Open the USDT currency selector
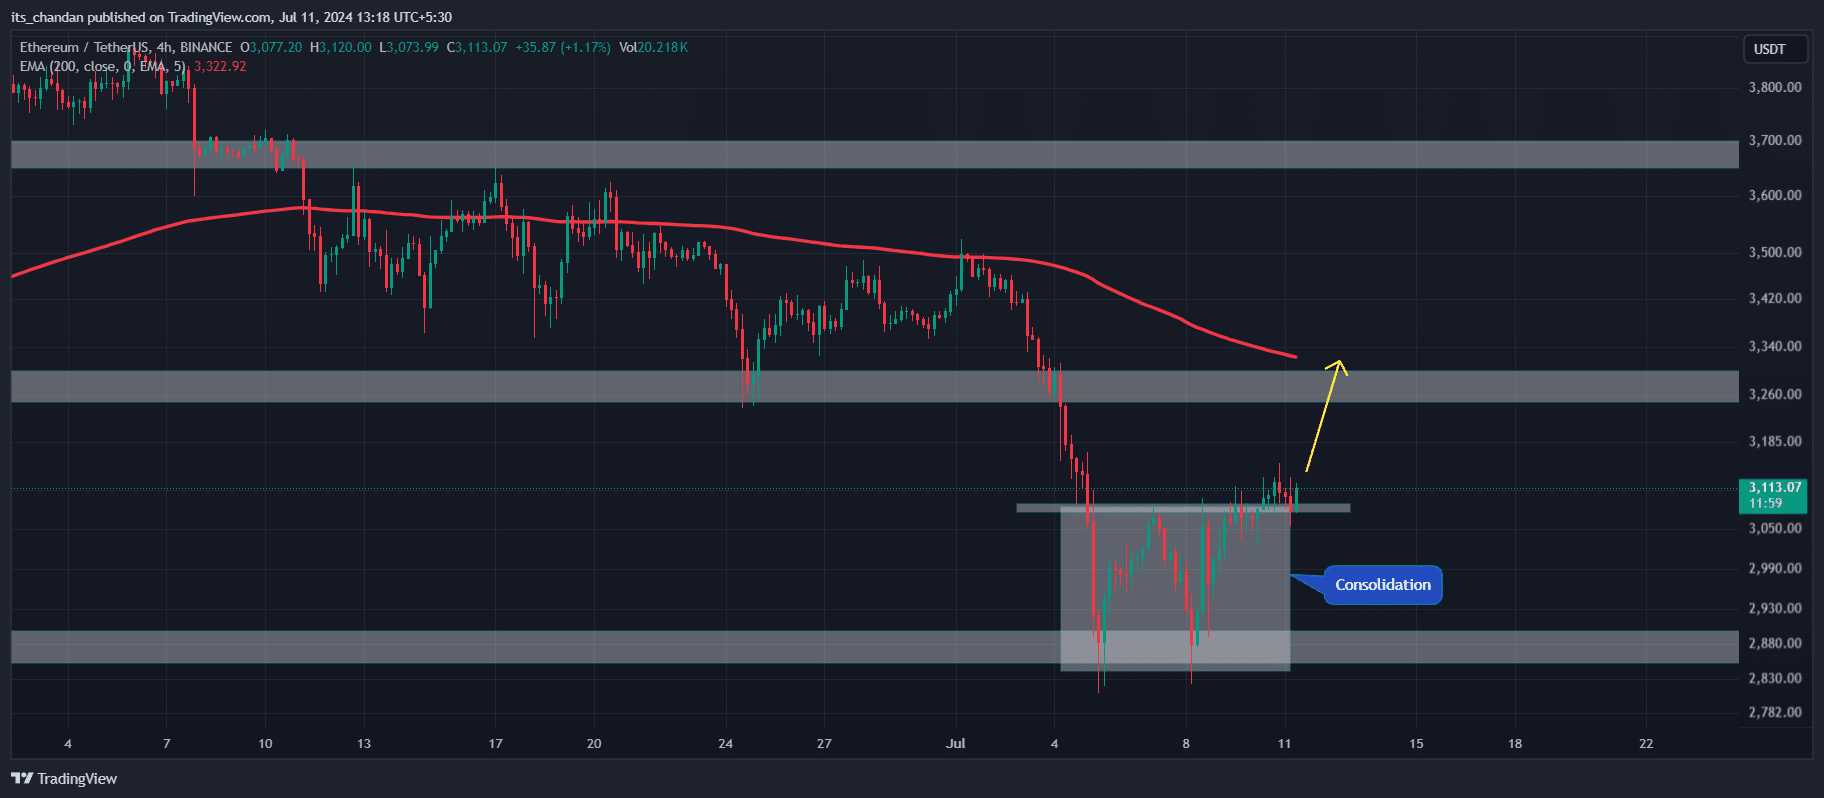1824x798 pixels. 1777,49
